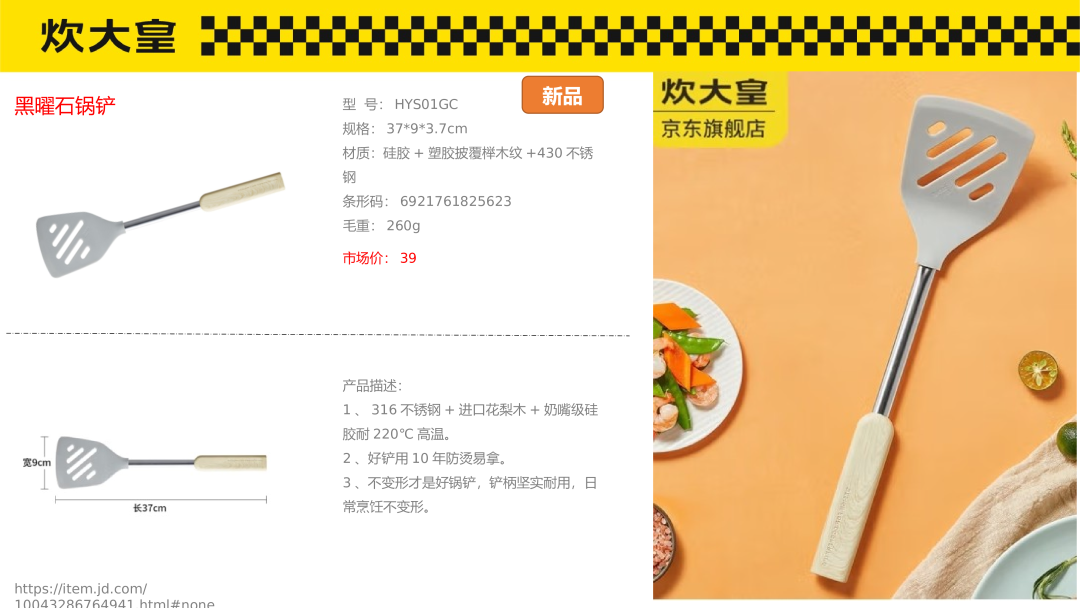The height and width of the screenshot is (608, 1080).
Task: Click the 宽9cm width label
Action: coord(37,463)
